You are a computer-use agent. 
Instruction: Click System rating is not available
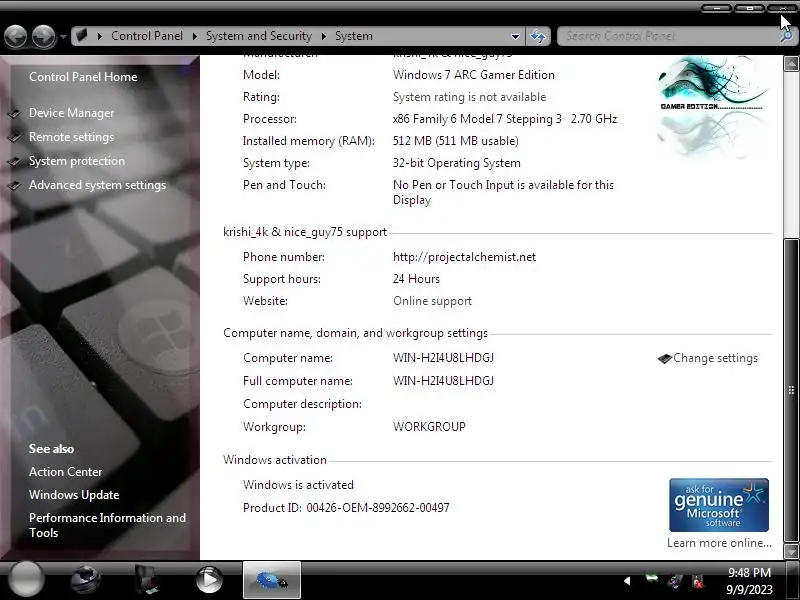(469, 97)
